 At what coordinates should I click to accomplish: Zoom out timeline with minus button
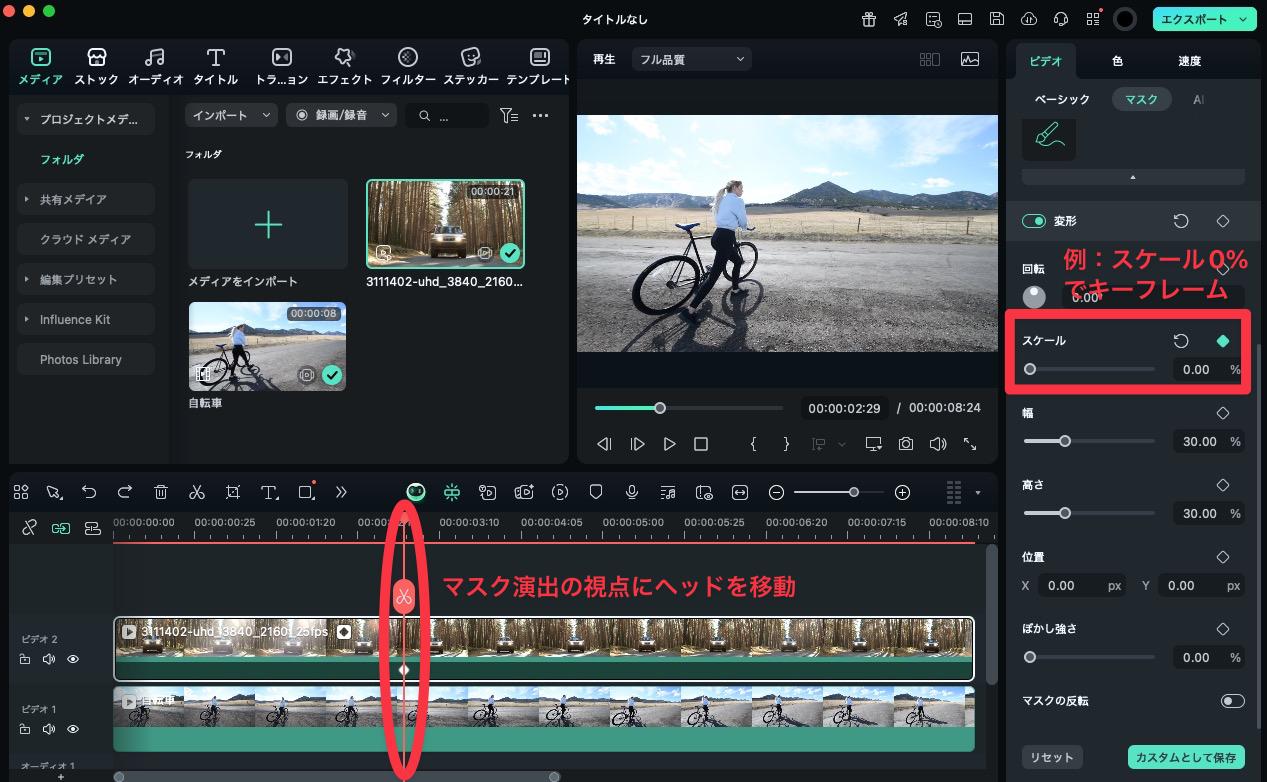(x=777, y=492)
